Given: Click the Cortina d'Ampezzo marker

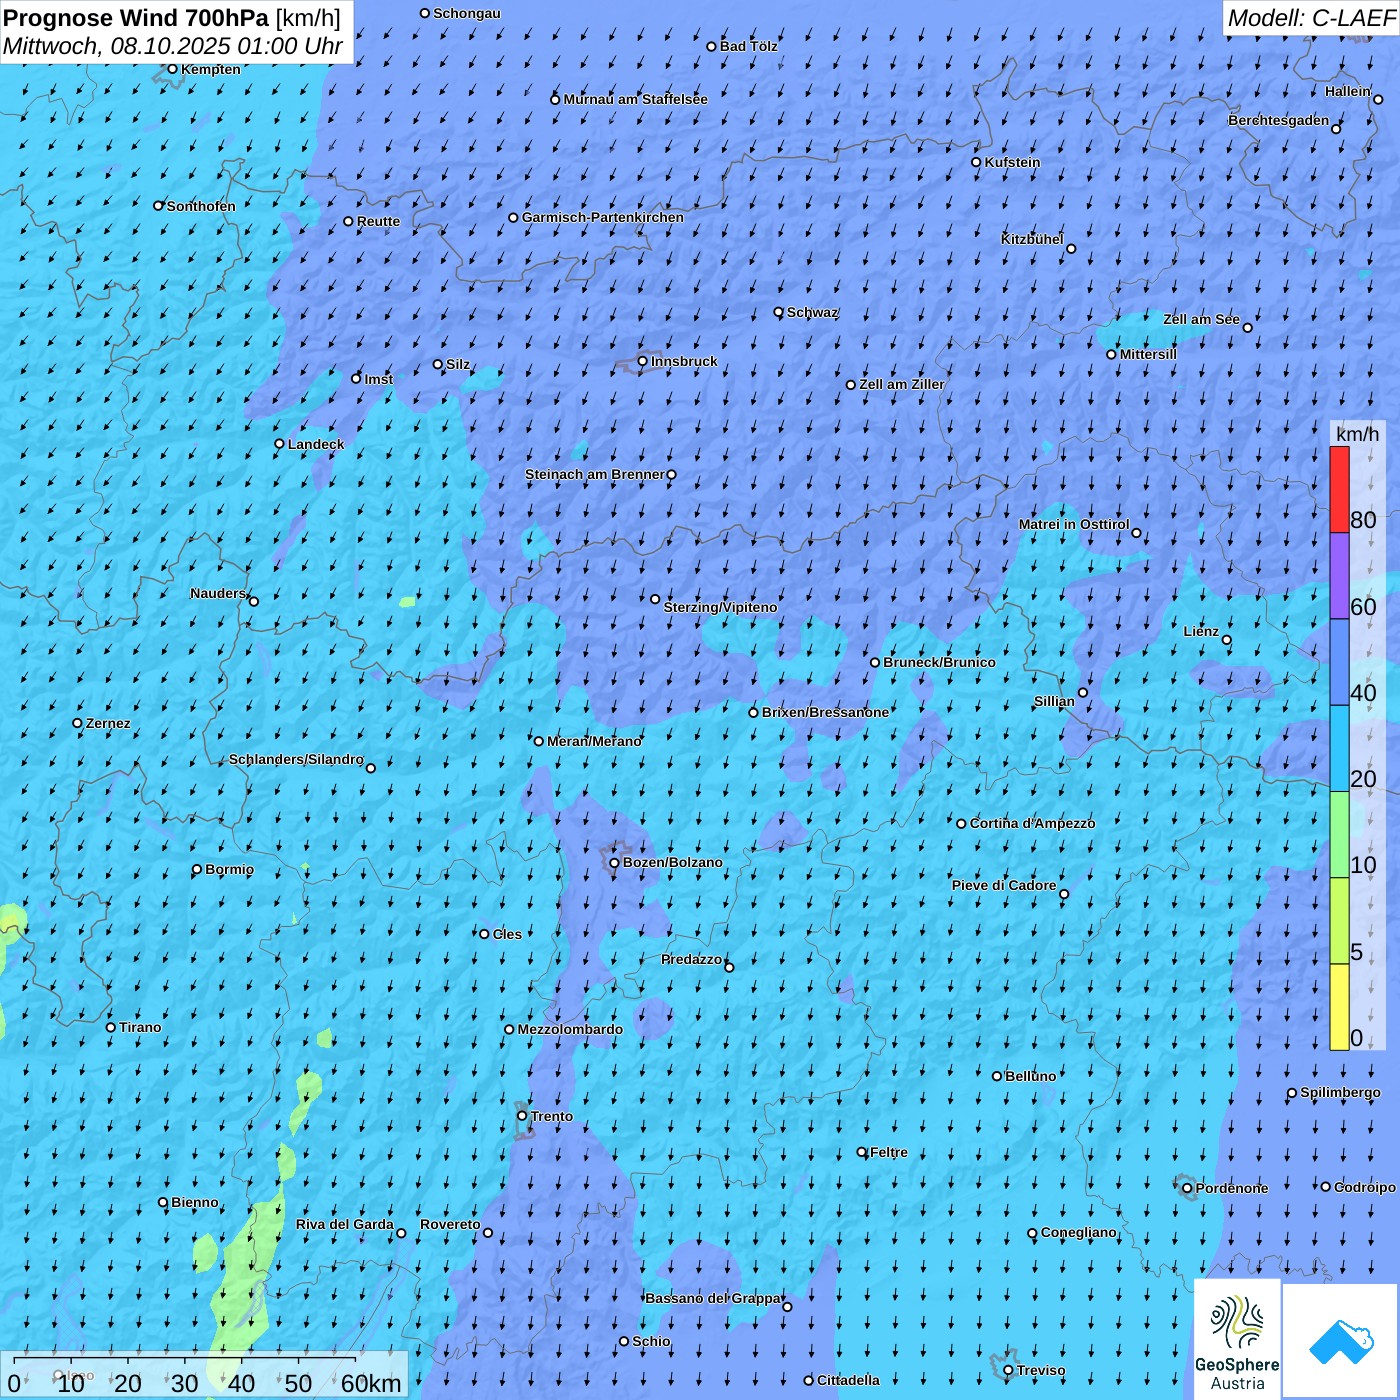Looking at the screenshot, I should pyautogui.click(x=961, y=824).
